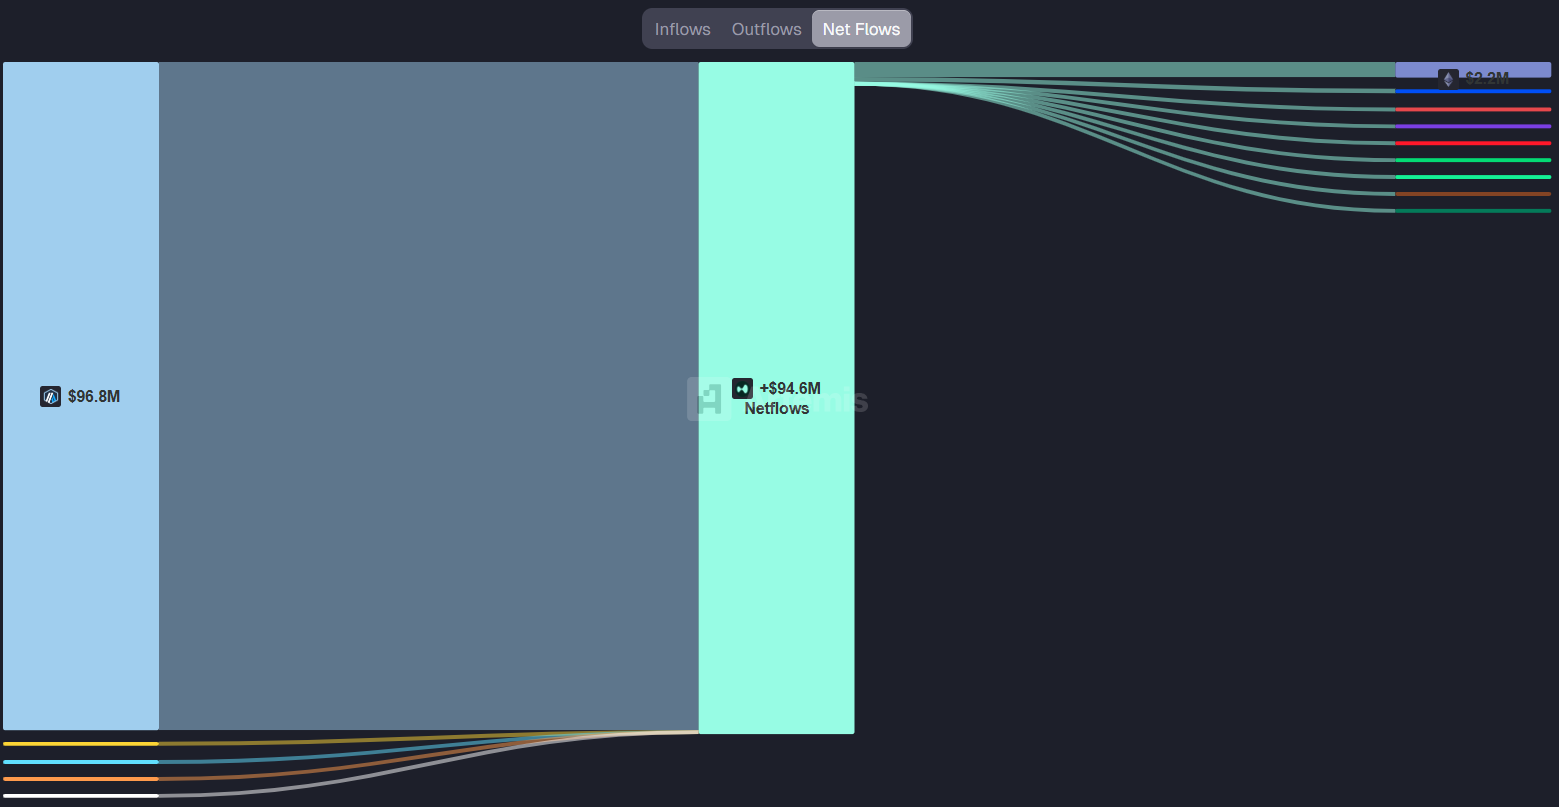Screen dimensions: 1559x807
Task: Select the dark green bottom destination bar
Action: coord(1473,211)
